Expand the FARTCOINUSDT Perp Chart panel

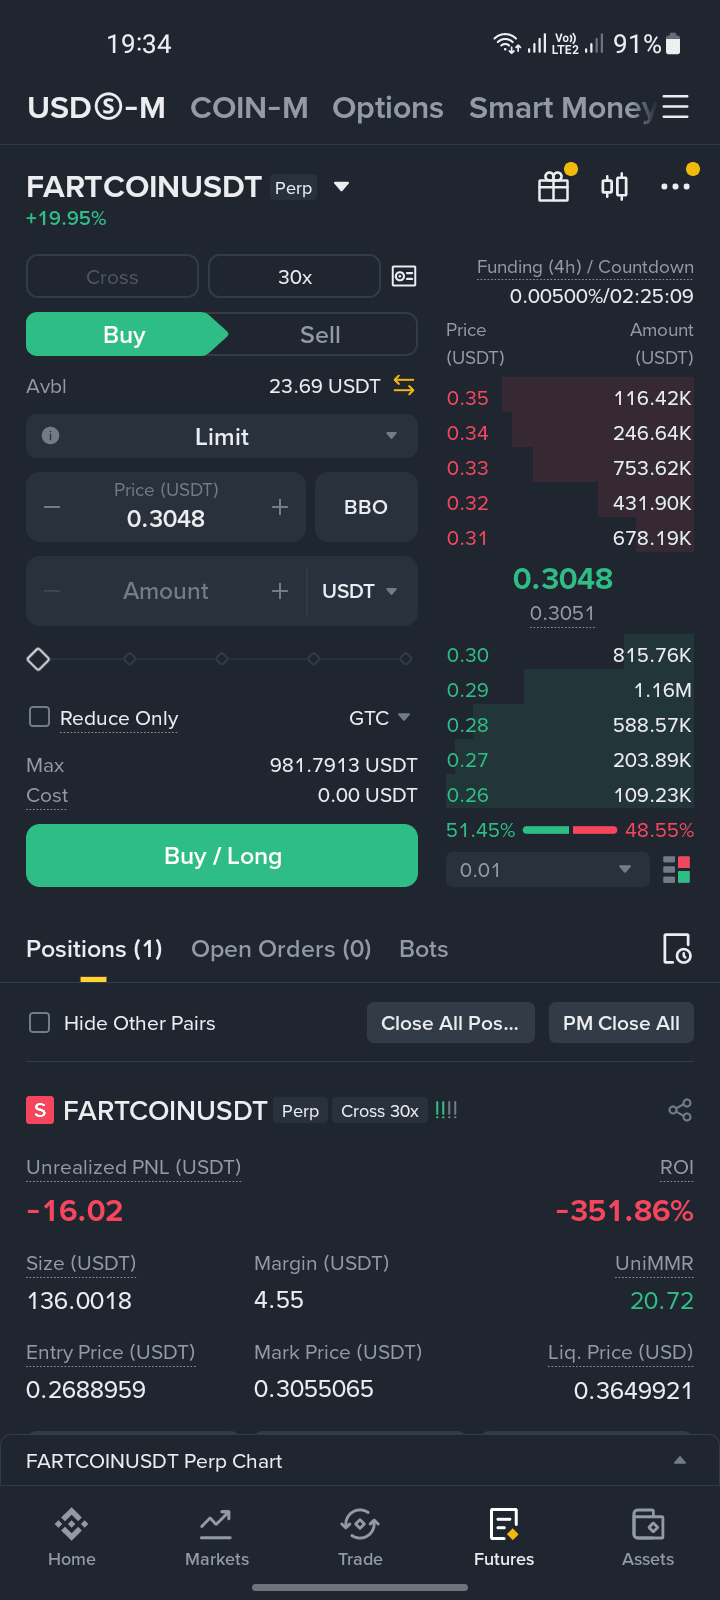(x=360, y=1461)
